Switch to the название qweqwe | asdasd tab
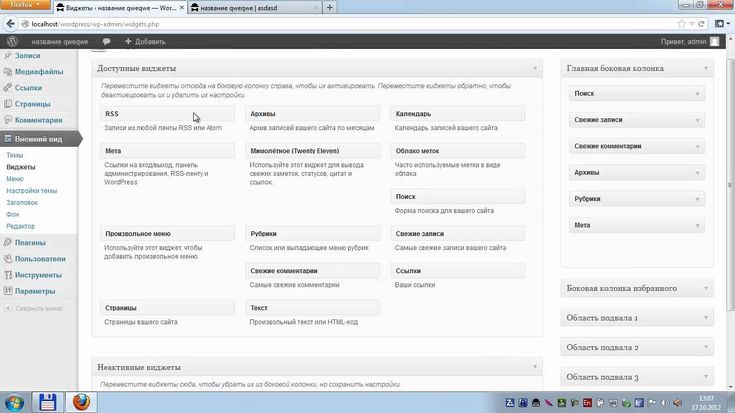735x413 pixels. pyautogui.click(x=255, y=8)
